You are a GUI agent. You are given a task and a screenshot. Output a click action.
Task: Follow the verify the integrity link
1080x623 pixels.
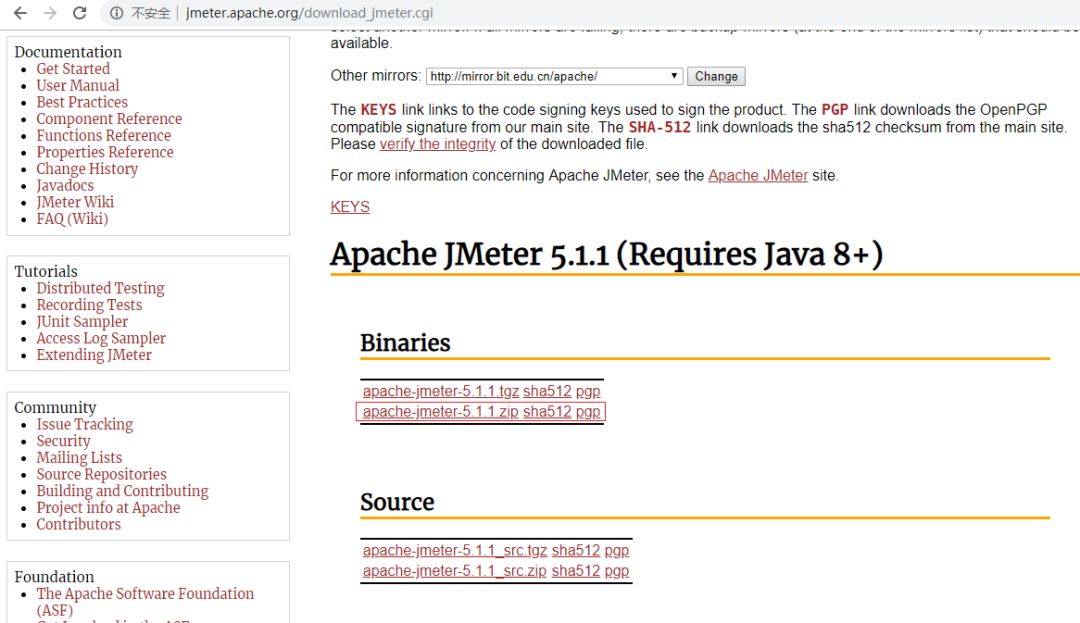(x=437, y=144)
